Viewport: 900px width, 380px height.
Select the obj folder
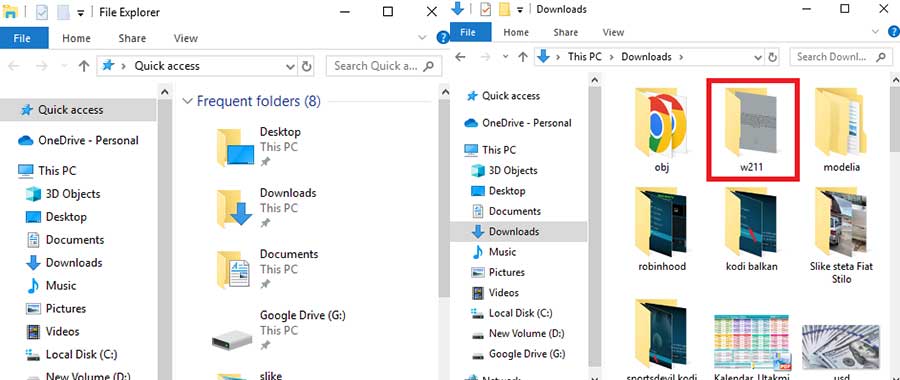[x=662, y=130]
